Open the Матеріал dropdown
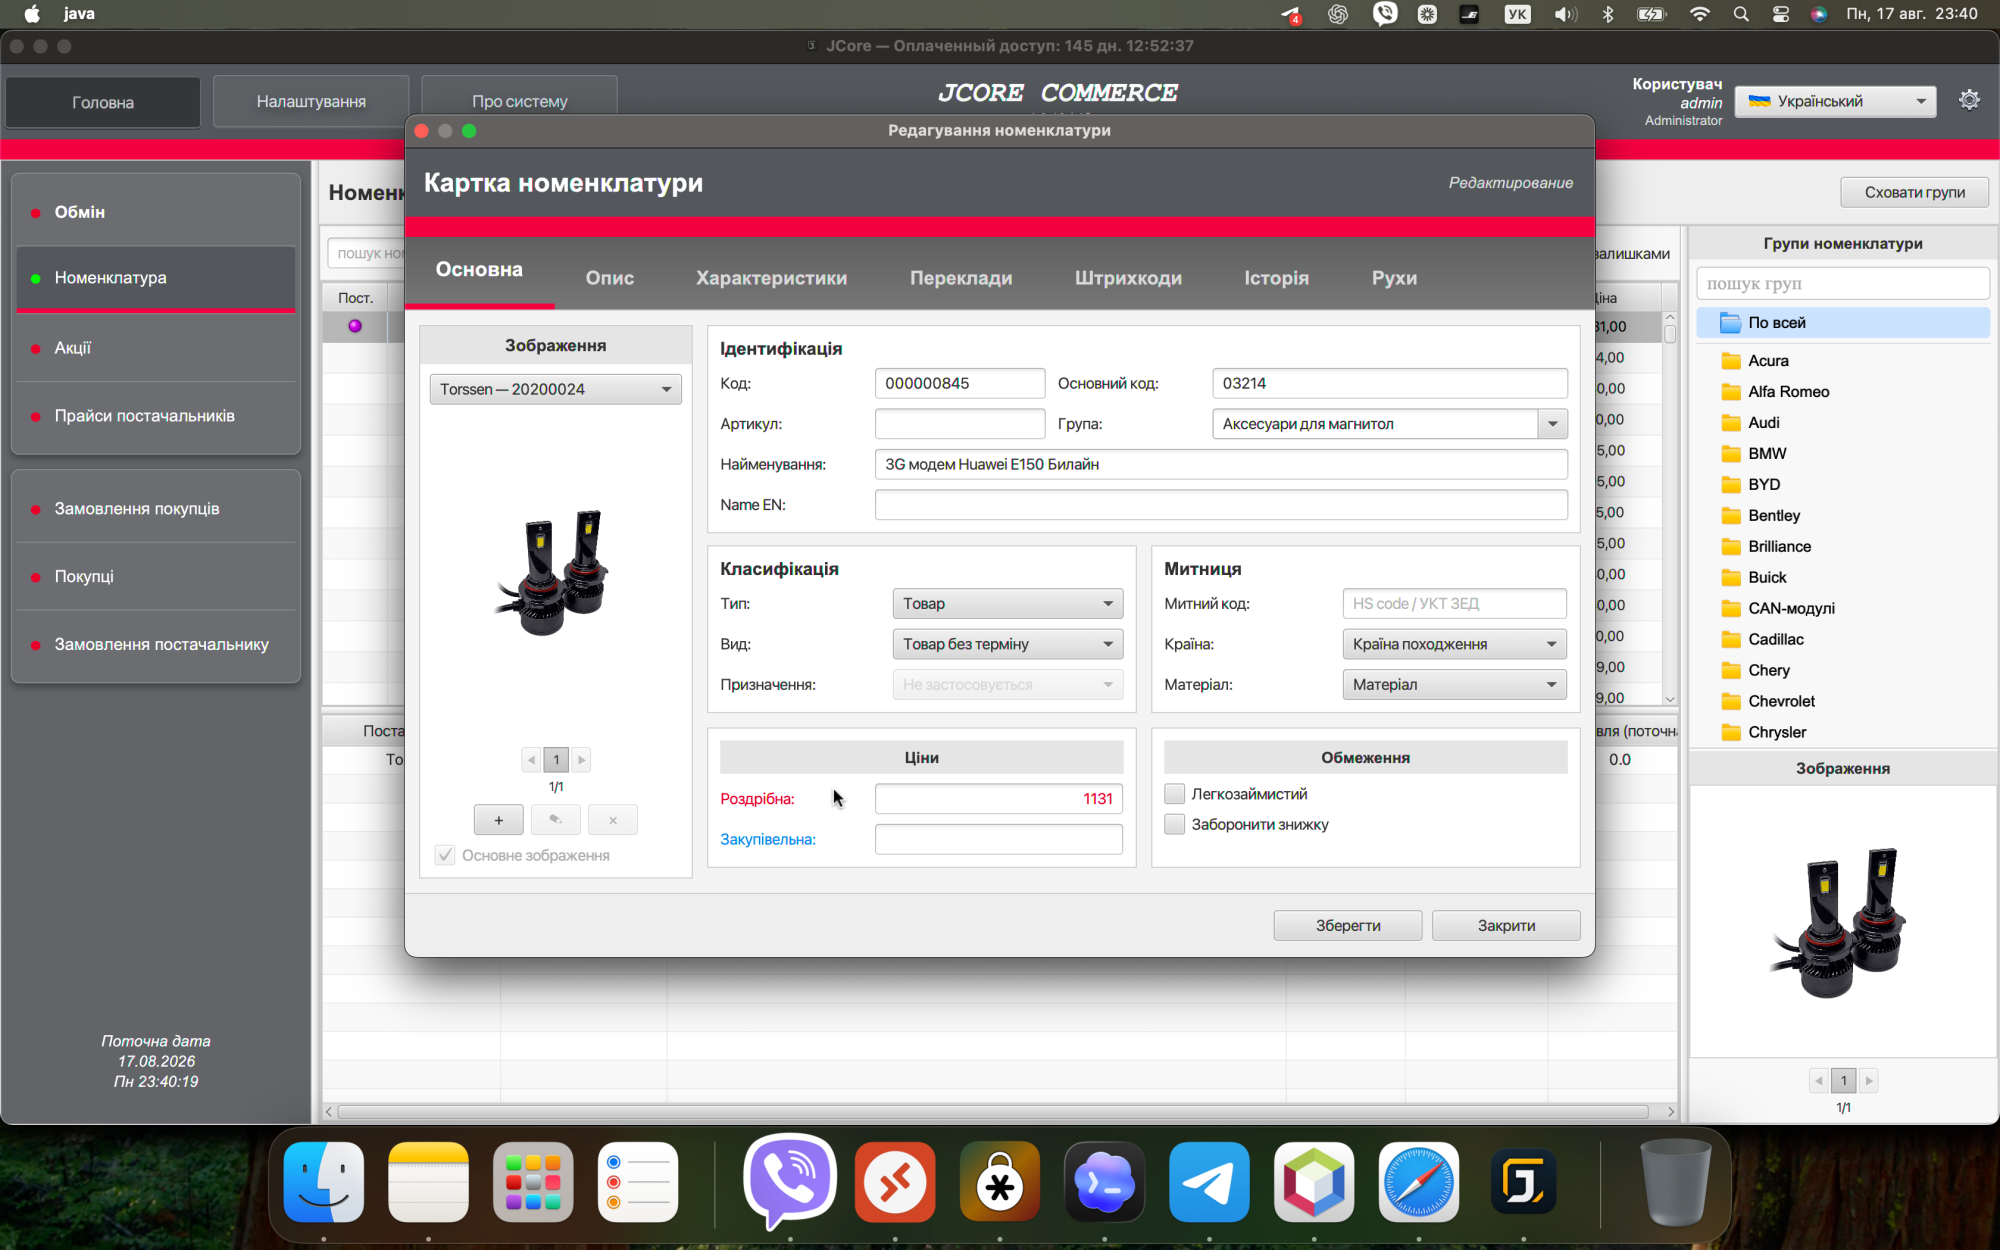The width and height of the screenshot is (2000, 1250). click(1454, 685)
